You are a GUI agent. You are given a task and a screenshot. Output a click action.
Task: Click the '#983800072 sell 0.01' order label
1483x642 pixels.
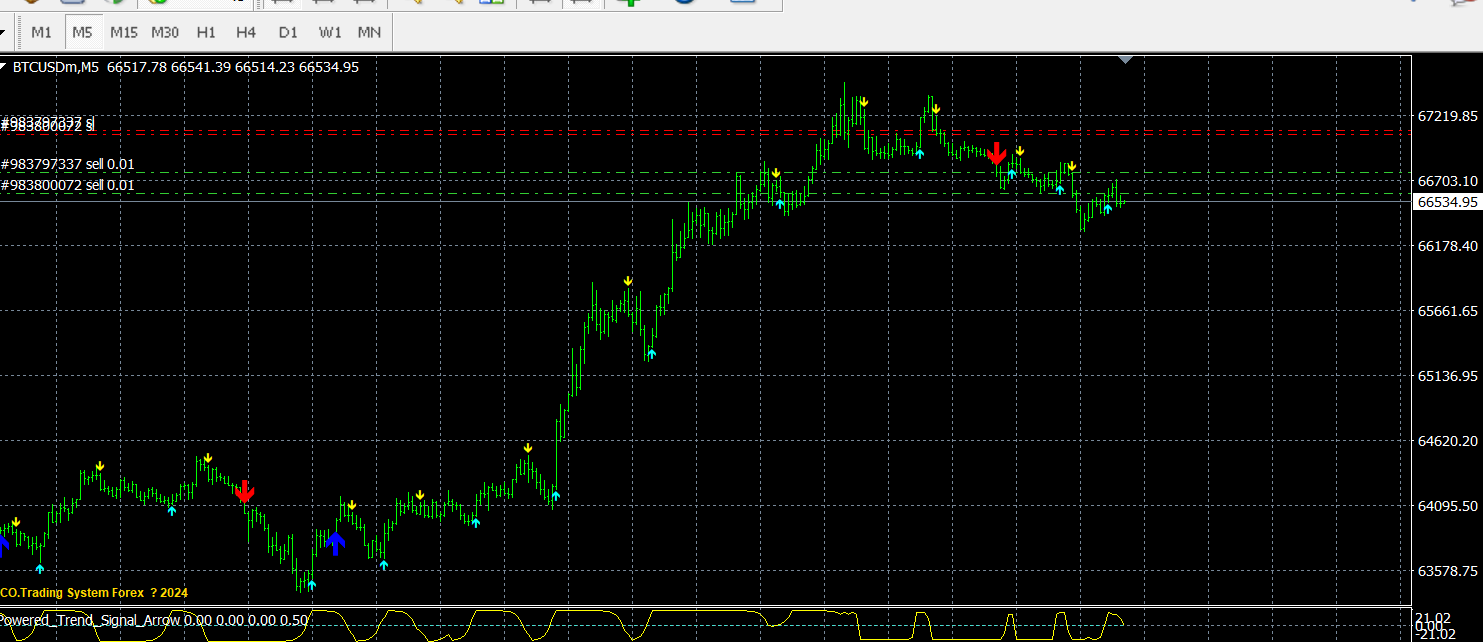[68, 185]
